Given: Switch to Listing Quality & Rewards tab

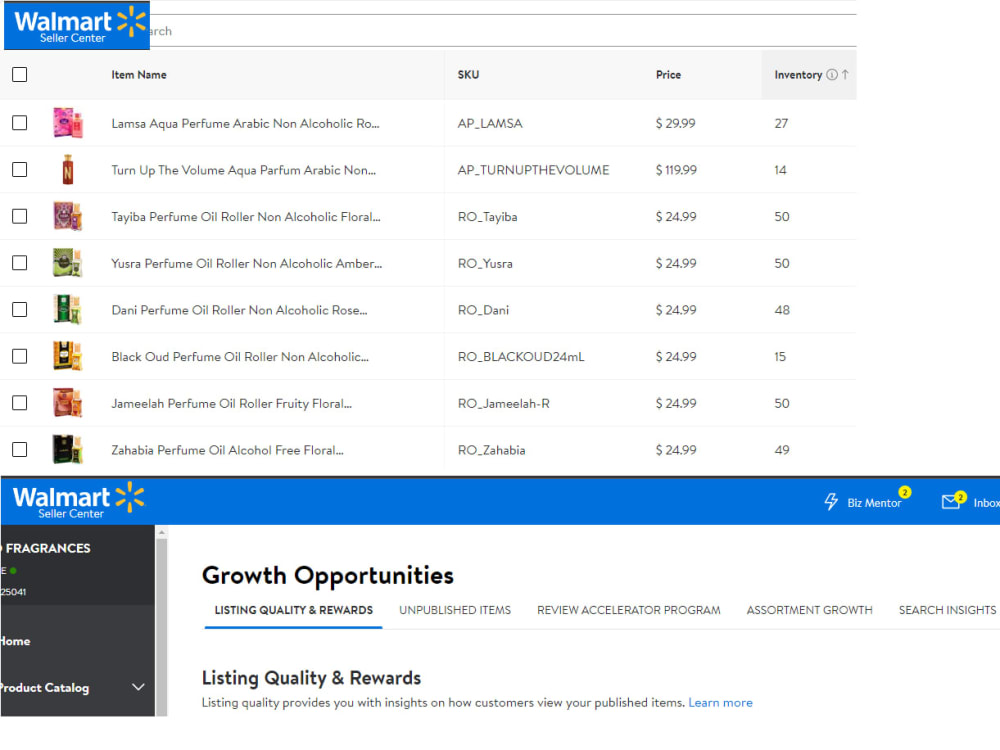Looking at the screenshot, I should click(293, 610).
